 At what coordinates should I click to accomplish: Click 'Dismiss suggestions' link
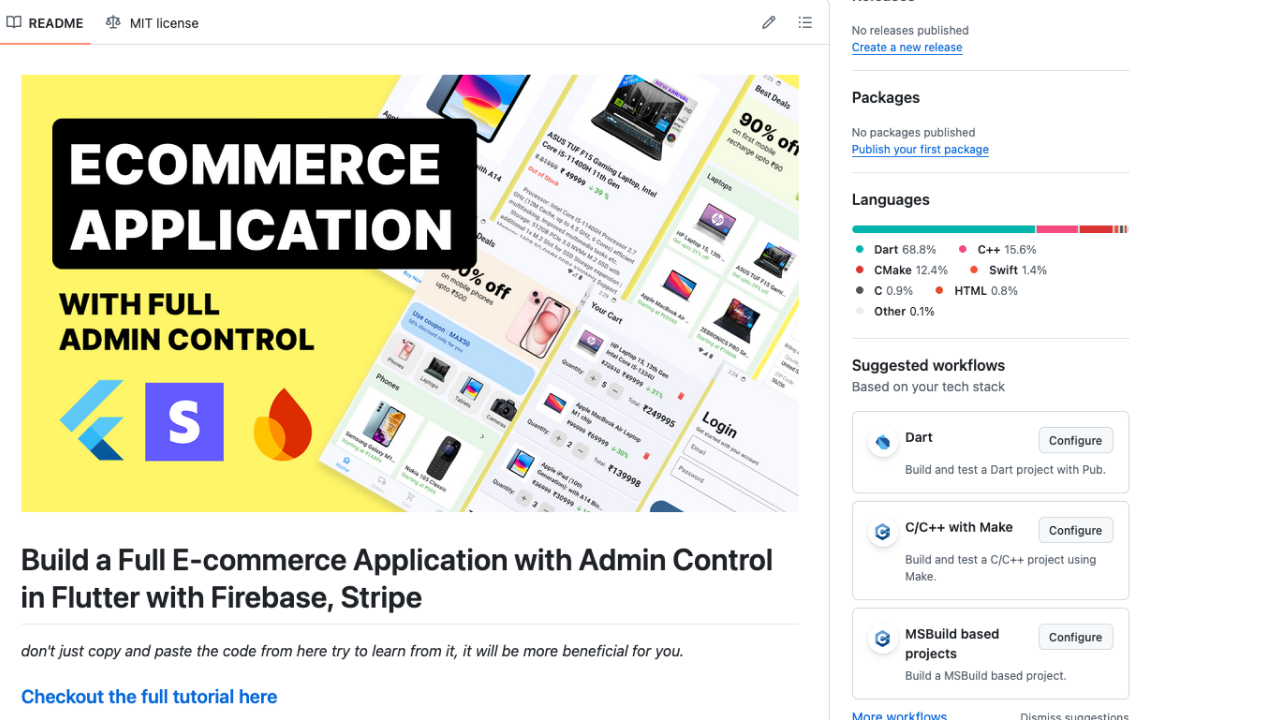pos(1074,716)
